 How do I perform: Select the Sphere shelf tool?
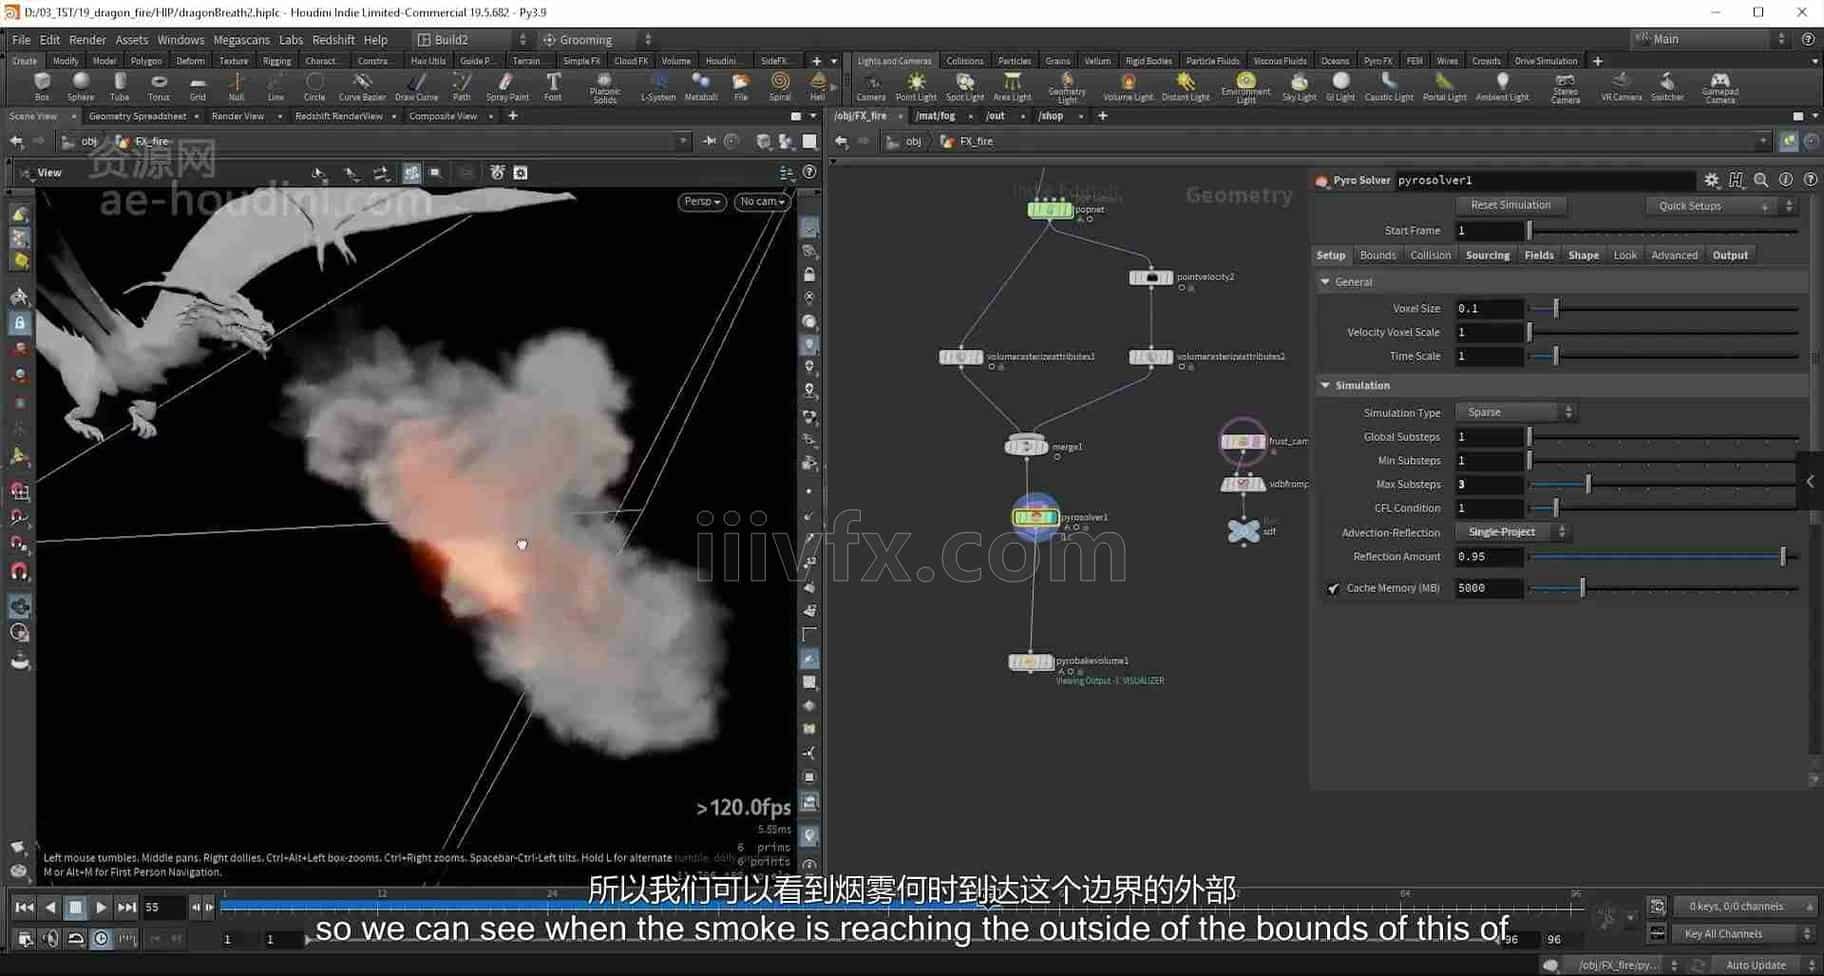81,86
